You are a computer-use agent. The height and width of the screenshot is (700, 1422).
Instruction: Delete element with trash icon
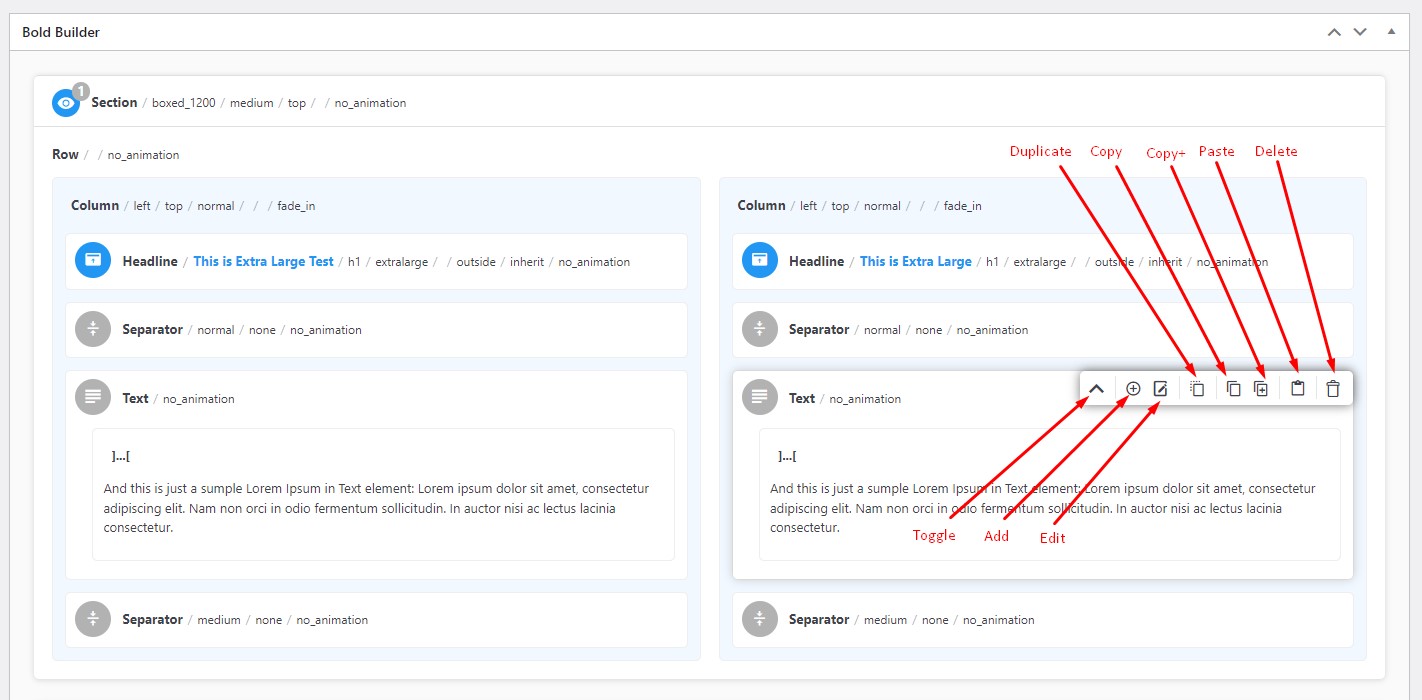tap(1333, 389)
